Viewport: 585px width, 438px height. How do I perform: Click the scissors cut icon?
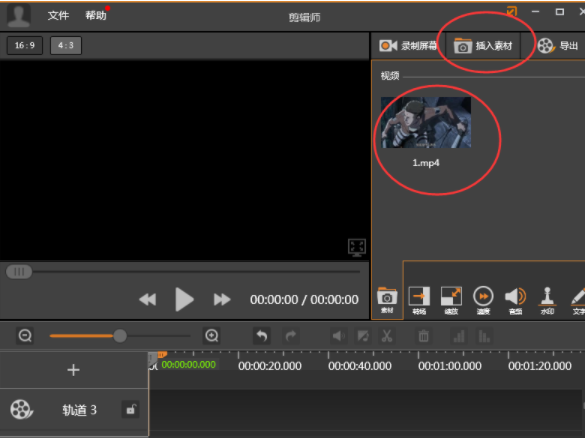click(x=387, y=336)
